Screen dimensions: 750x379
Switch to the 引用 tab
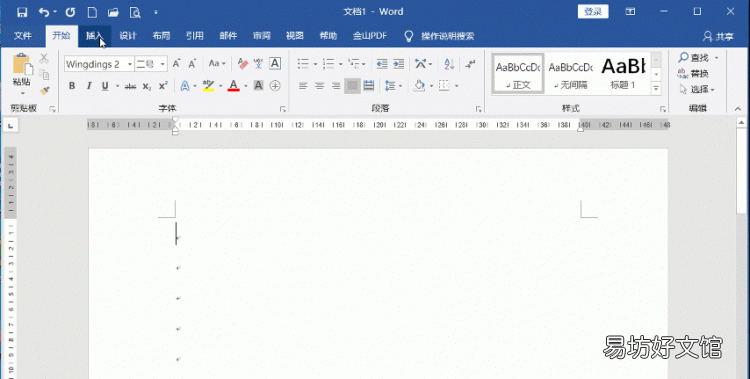pyautogui.click(x=195, y=36)
